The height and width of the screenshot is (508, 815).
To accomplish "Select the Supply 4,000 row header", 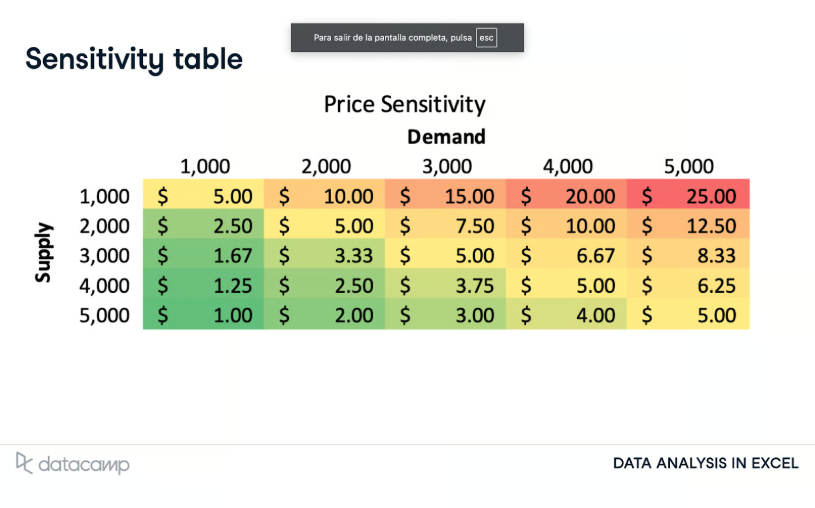I will pos(104,286).
